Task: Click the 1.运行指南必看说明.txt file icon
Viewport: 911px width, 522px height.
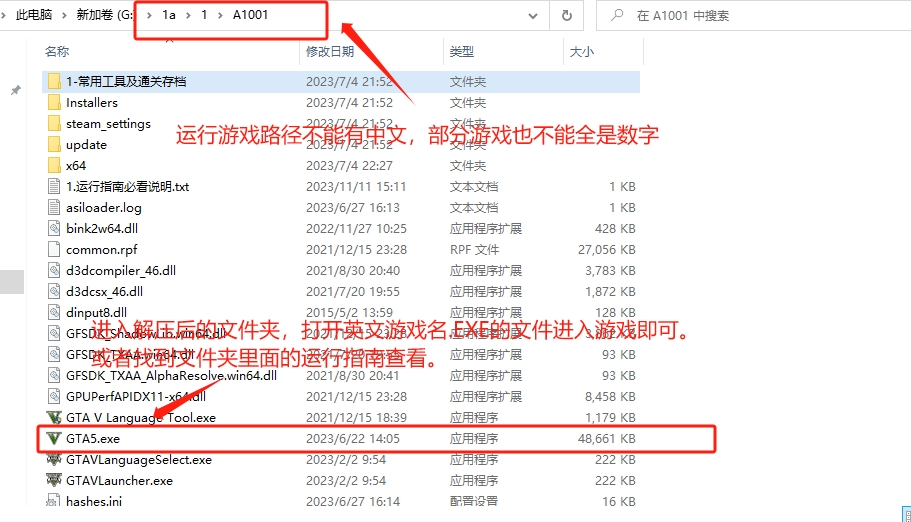Action: [54, 186]
